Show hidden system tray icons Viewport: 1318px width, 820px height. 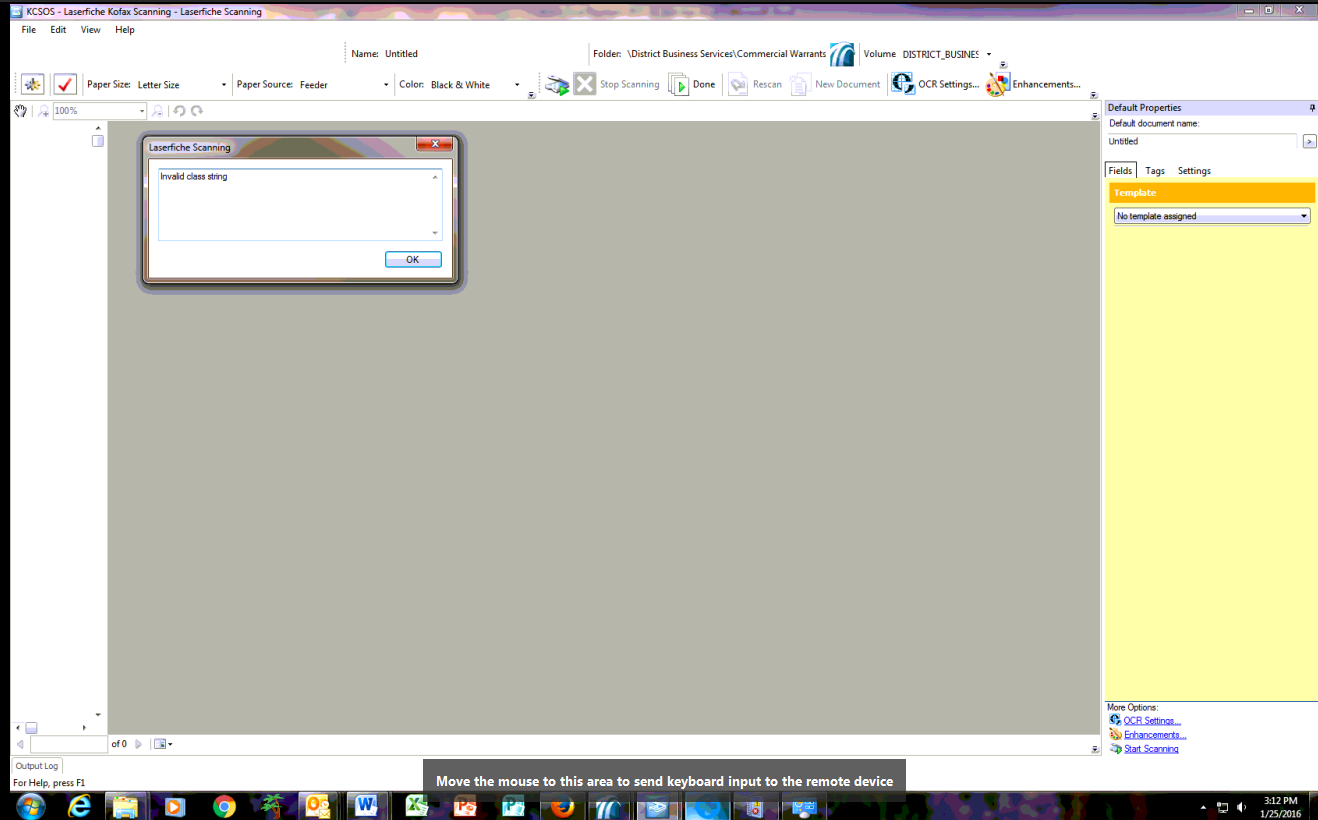point(1204,807)
